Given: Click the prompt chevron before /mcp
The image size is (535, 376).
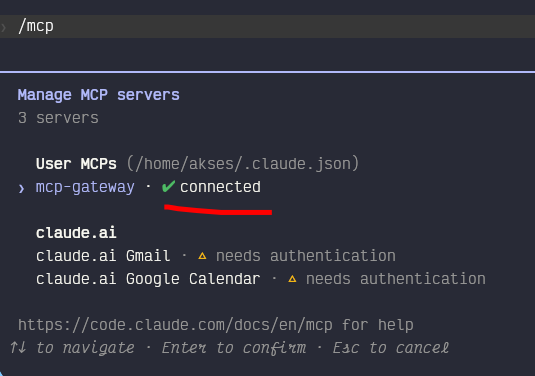Looking at the screenshot, I should [x=4, y=27].
